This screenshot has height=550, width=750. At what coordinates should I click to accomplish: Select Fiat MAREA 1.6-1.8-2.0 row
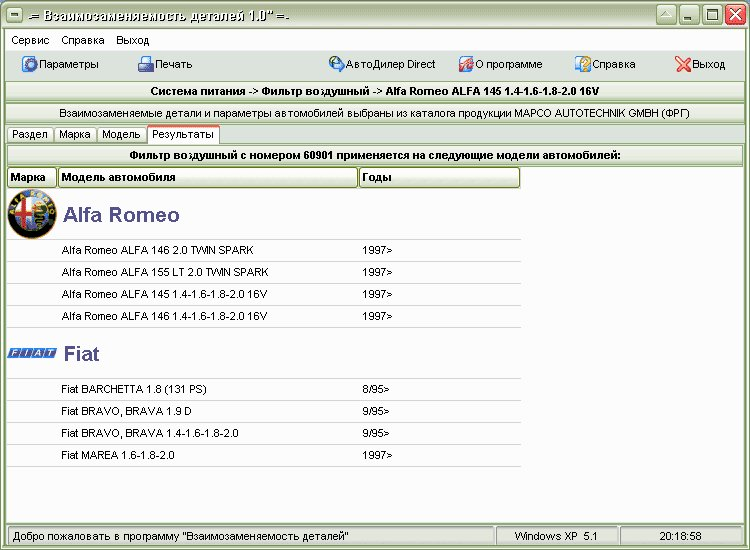(264, 455)
